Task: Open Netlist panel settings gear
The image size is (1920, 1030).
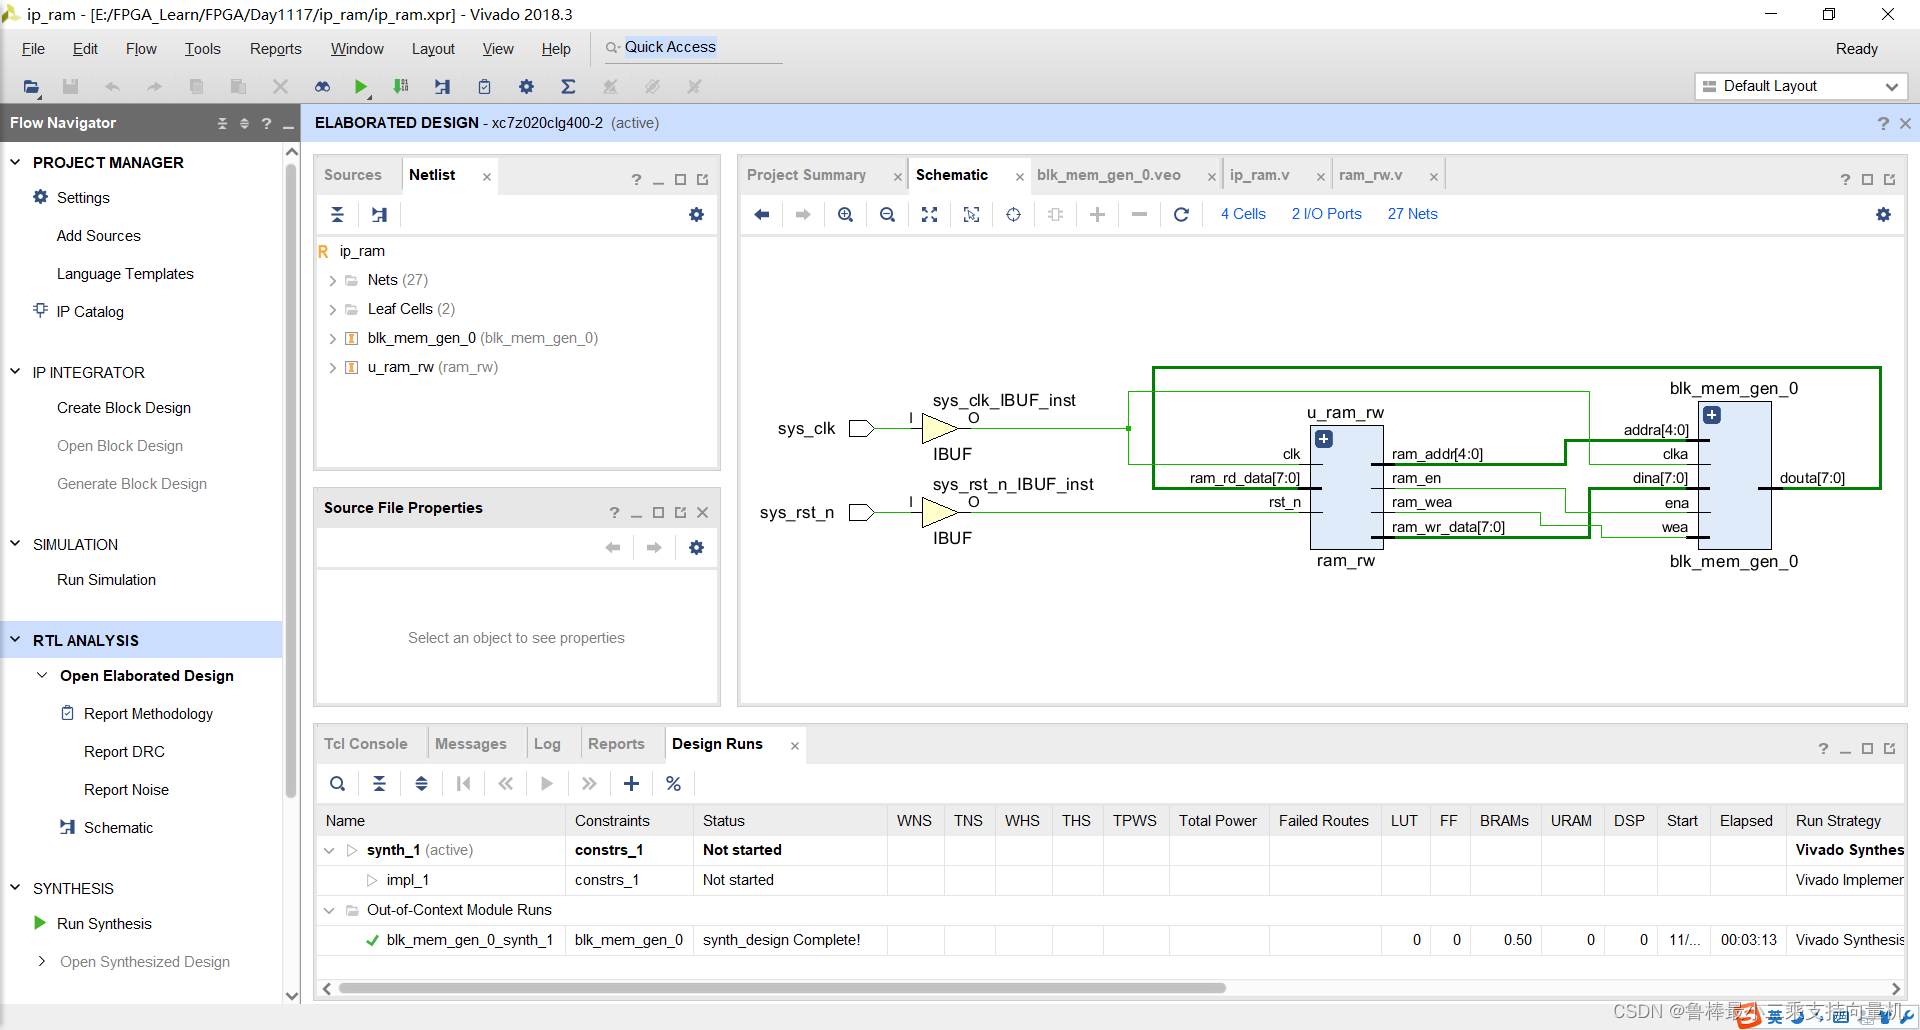Action: [x=696, y=215]
